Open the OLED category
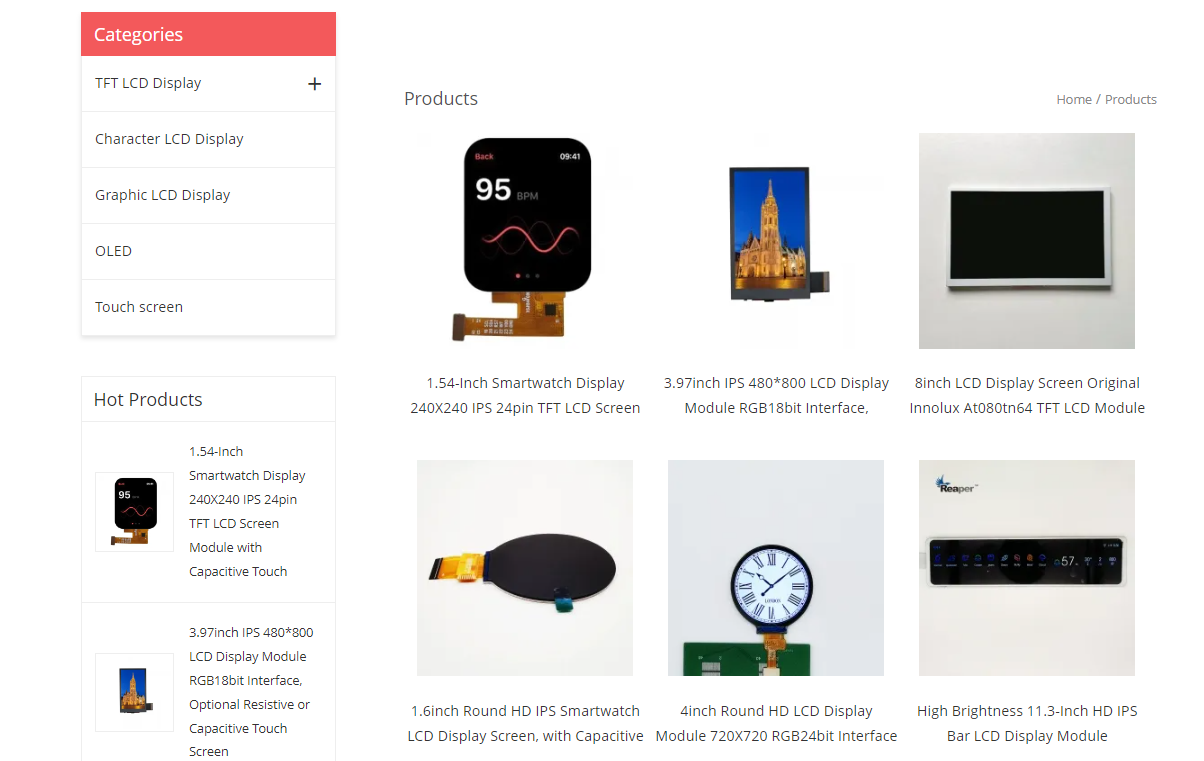The image size is (1204, 761). click(x=113, y=251)
